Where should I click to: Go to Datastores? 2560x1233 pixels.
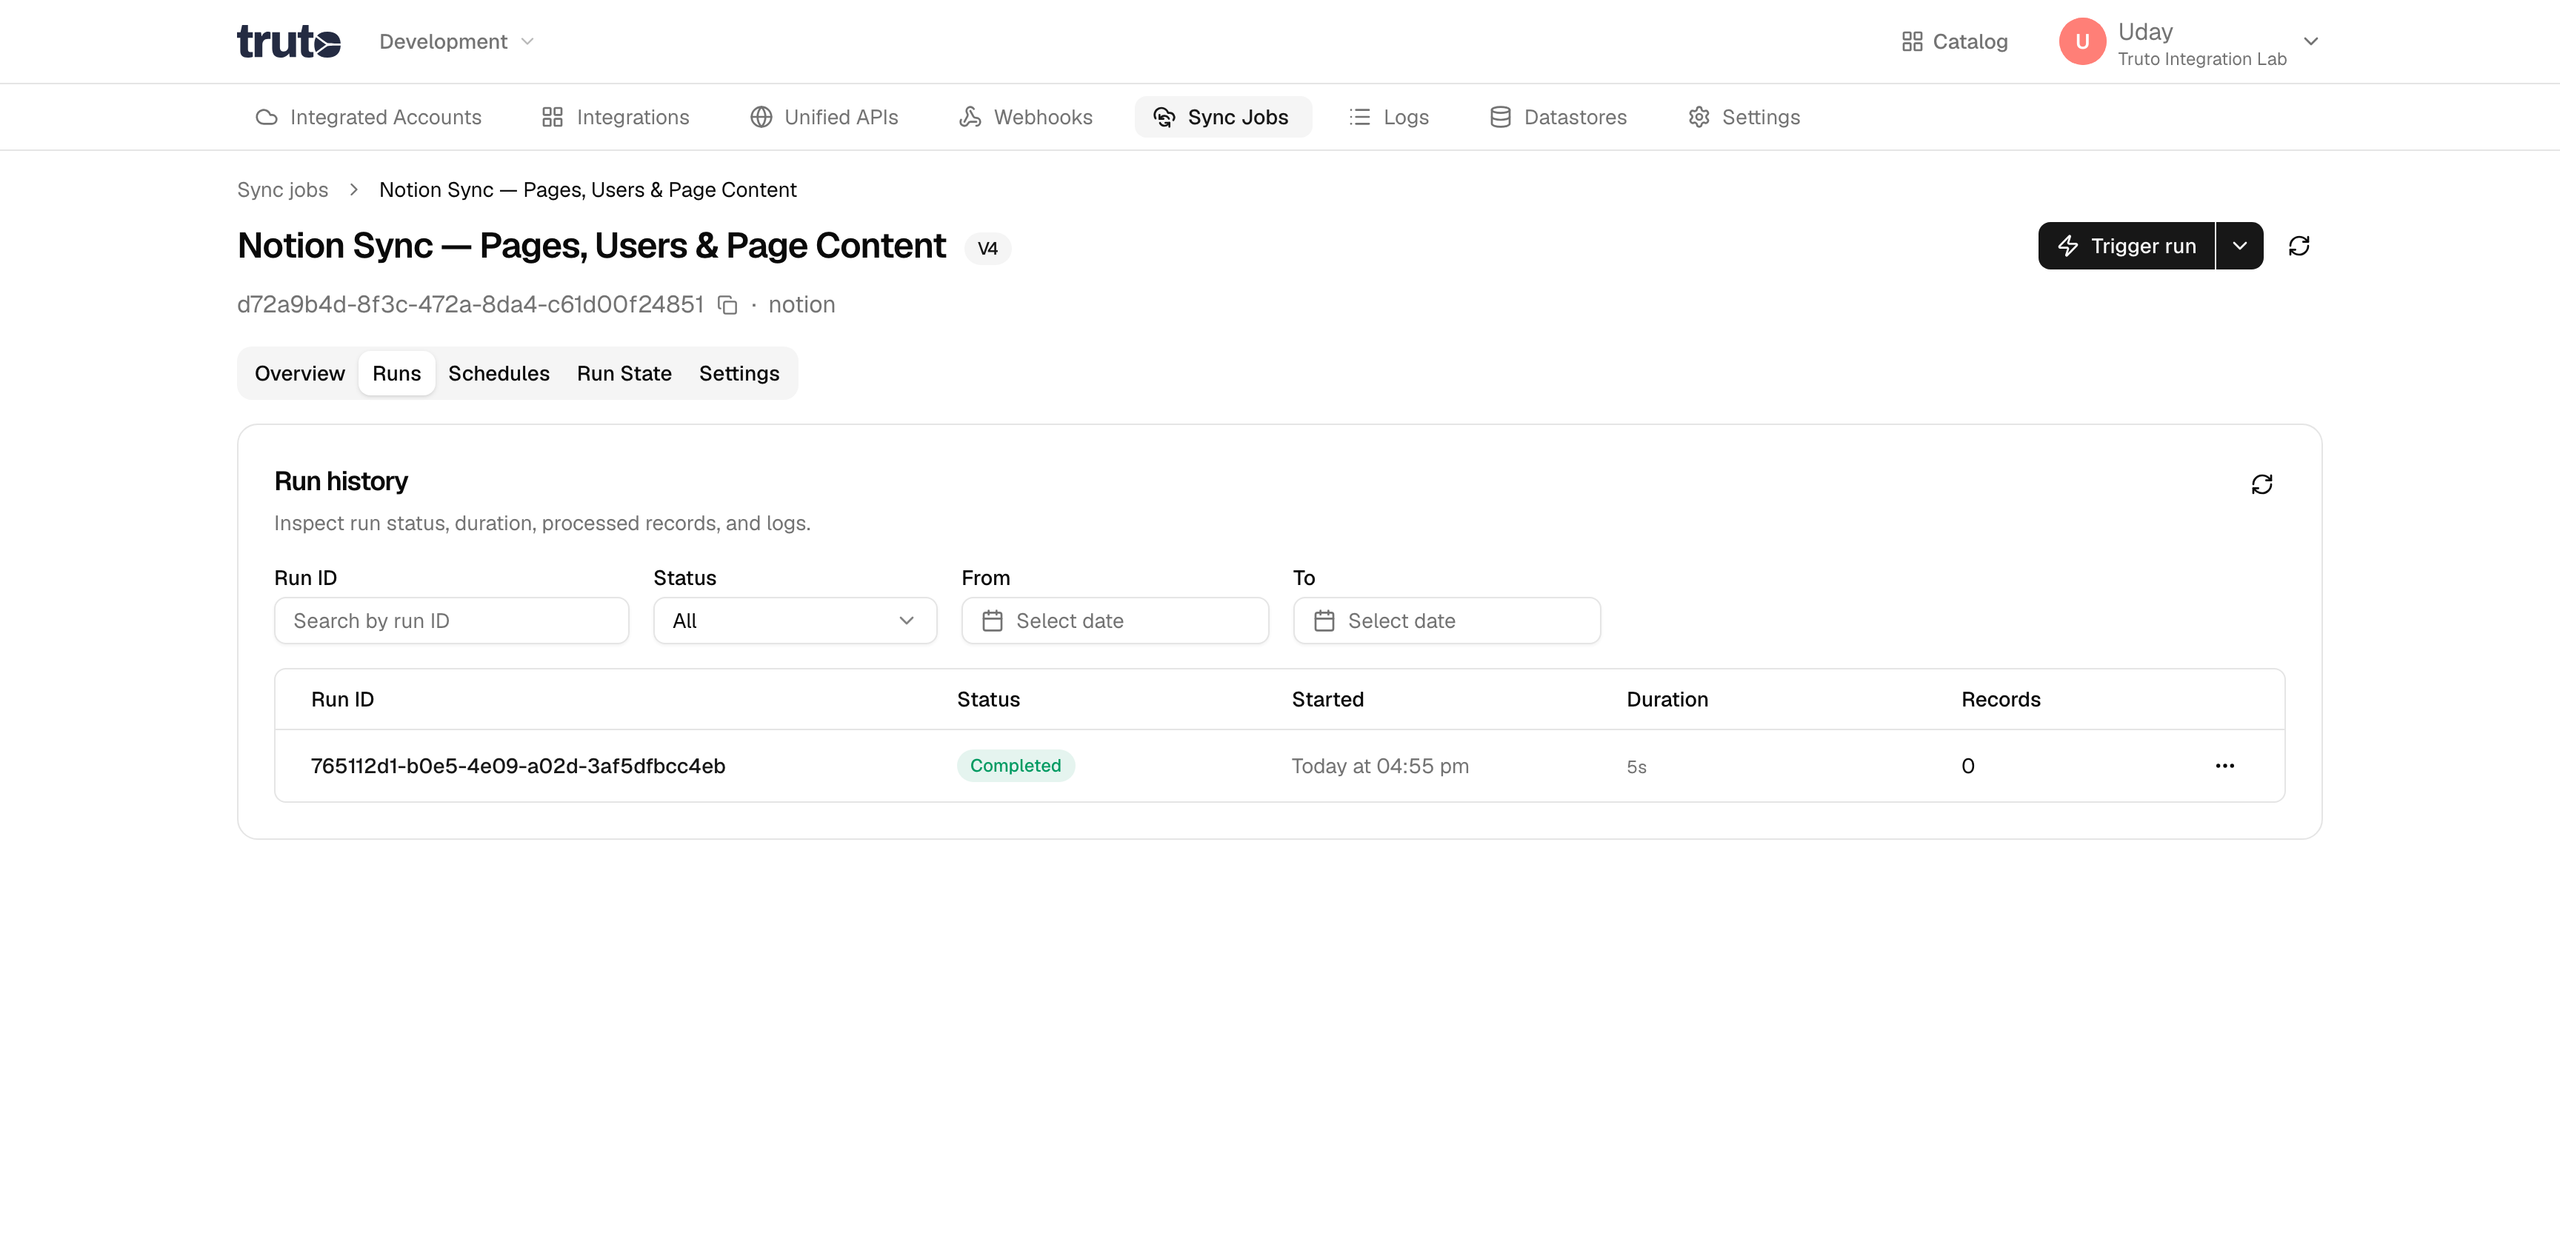coord(1558,117)
